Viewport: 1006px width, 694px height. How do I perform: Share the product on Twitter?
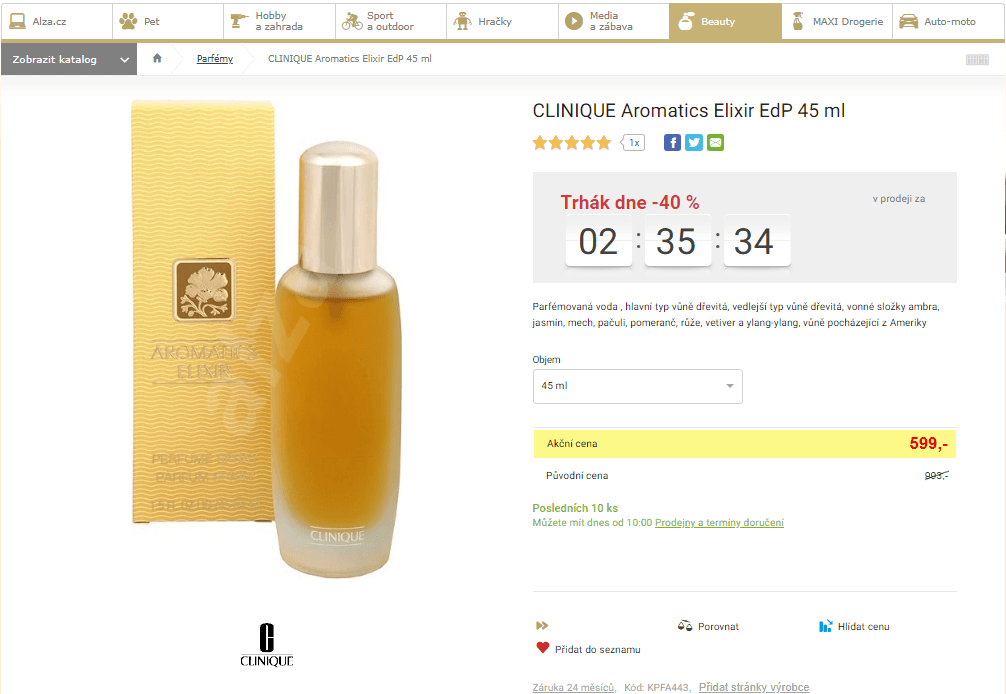click(x=693, y=142)
